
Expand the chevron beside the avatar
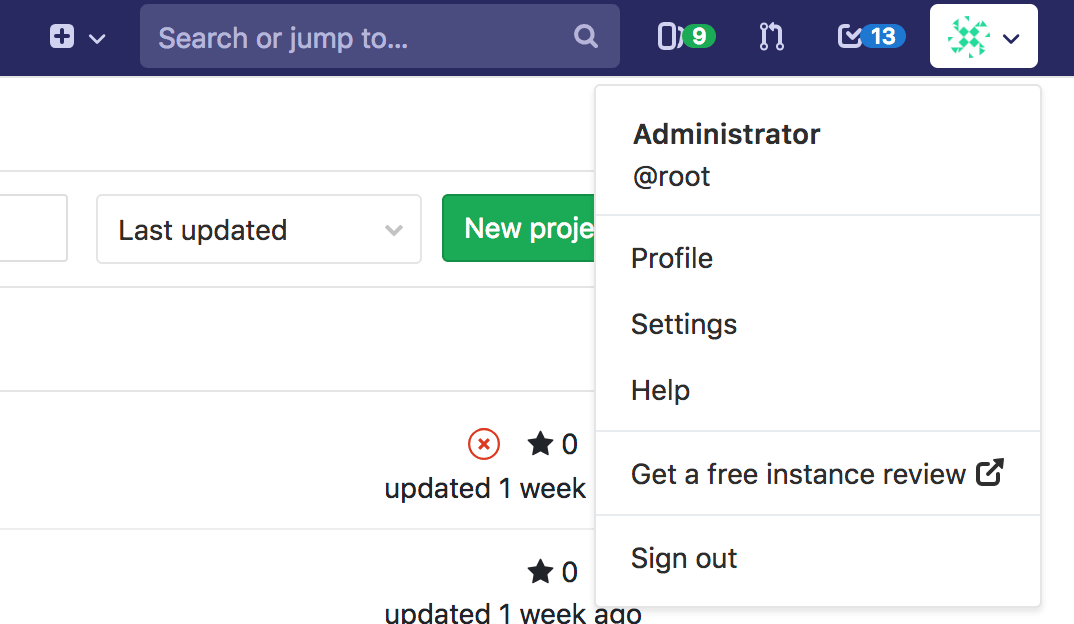click(1010, 38)
